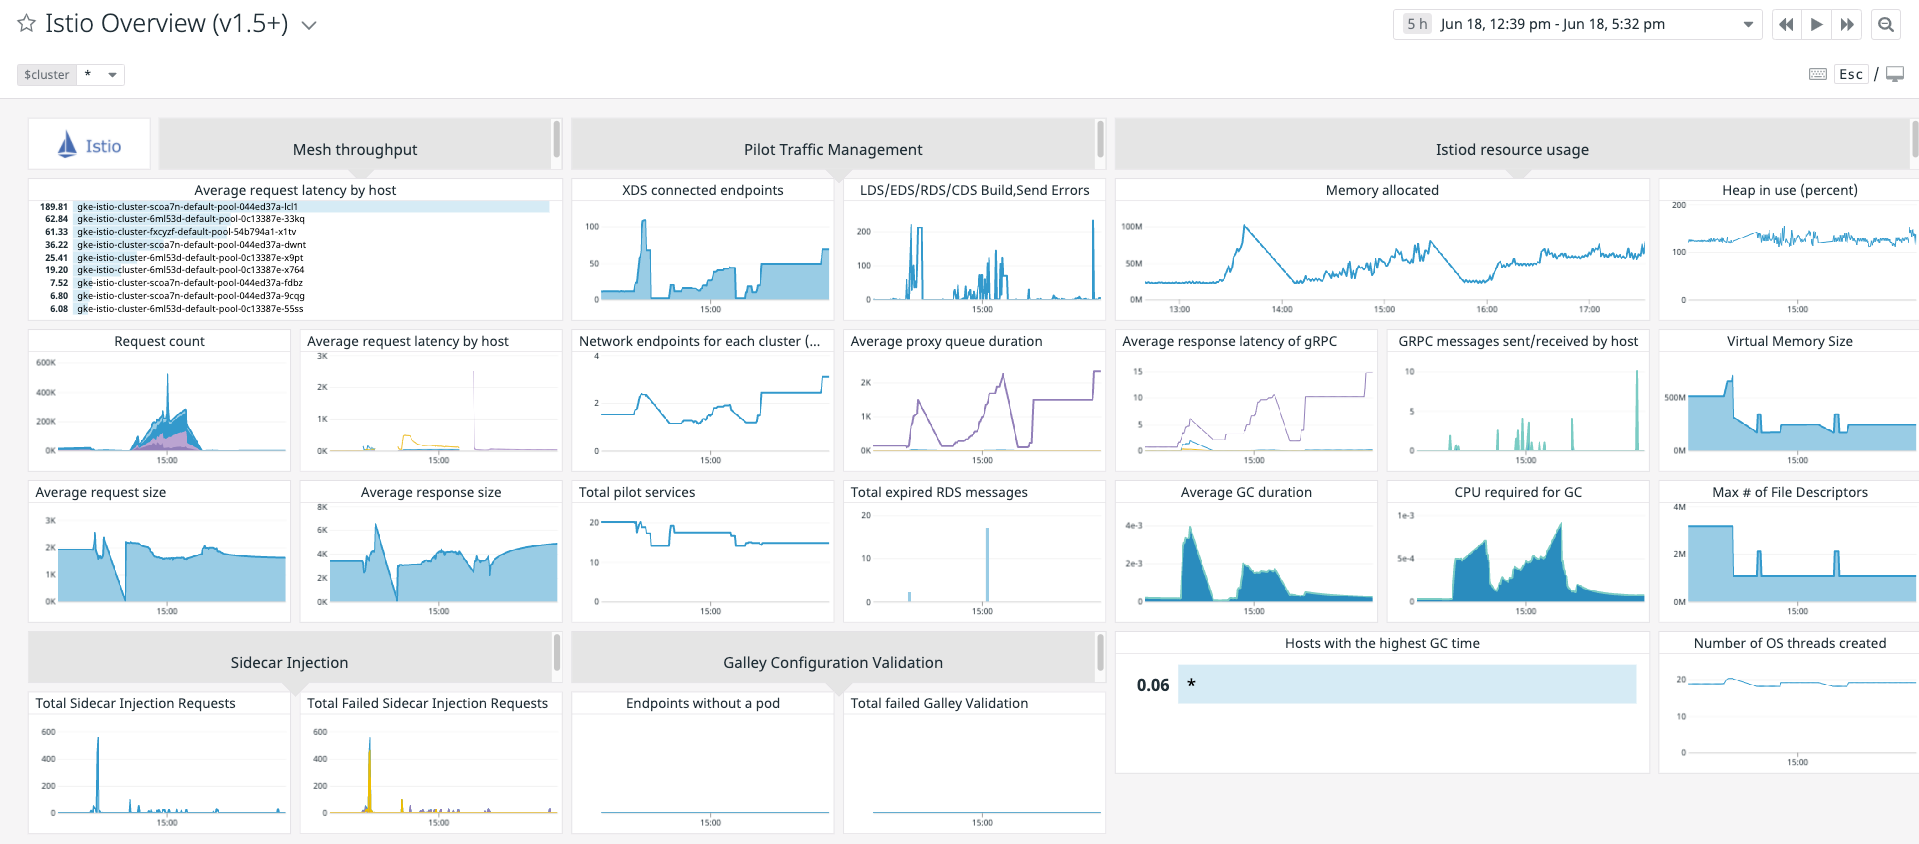1919x844 pixels.
Task: Select the Pilot Traffic Management section header
Action: [832, 149]
